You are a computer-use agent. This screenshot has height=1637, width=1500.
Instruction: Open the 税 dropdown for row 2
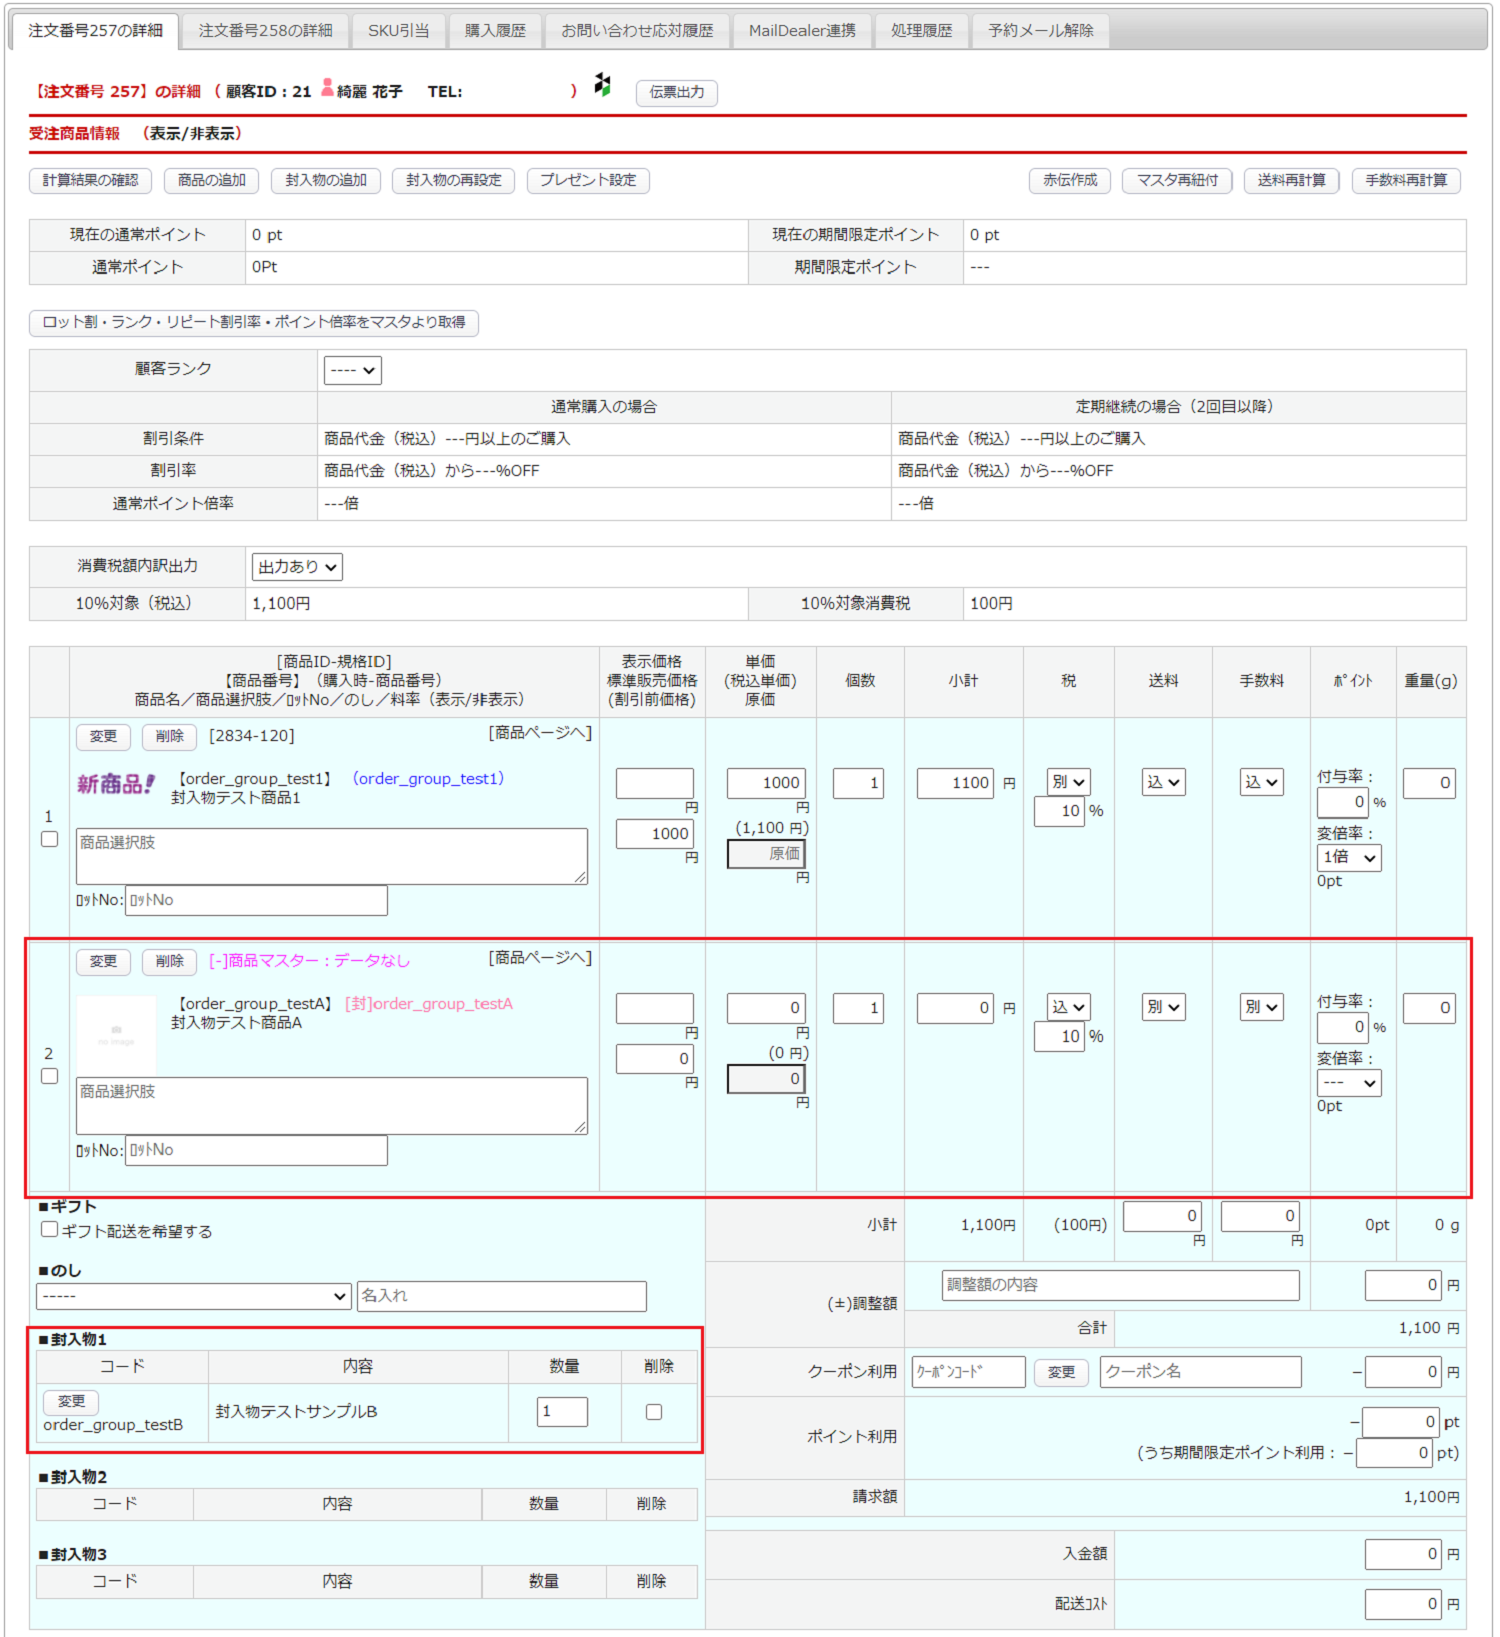pyautogui.click(x=1068, y=1007)
